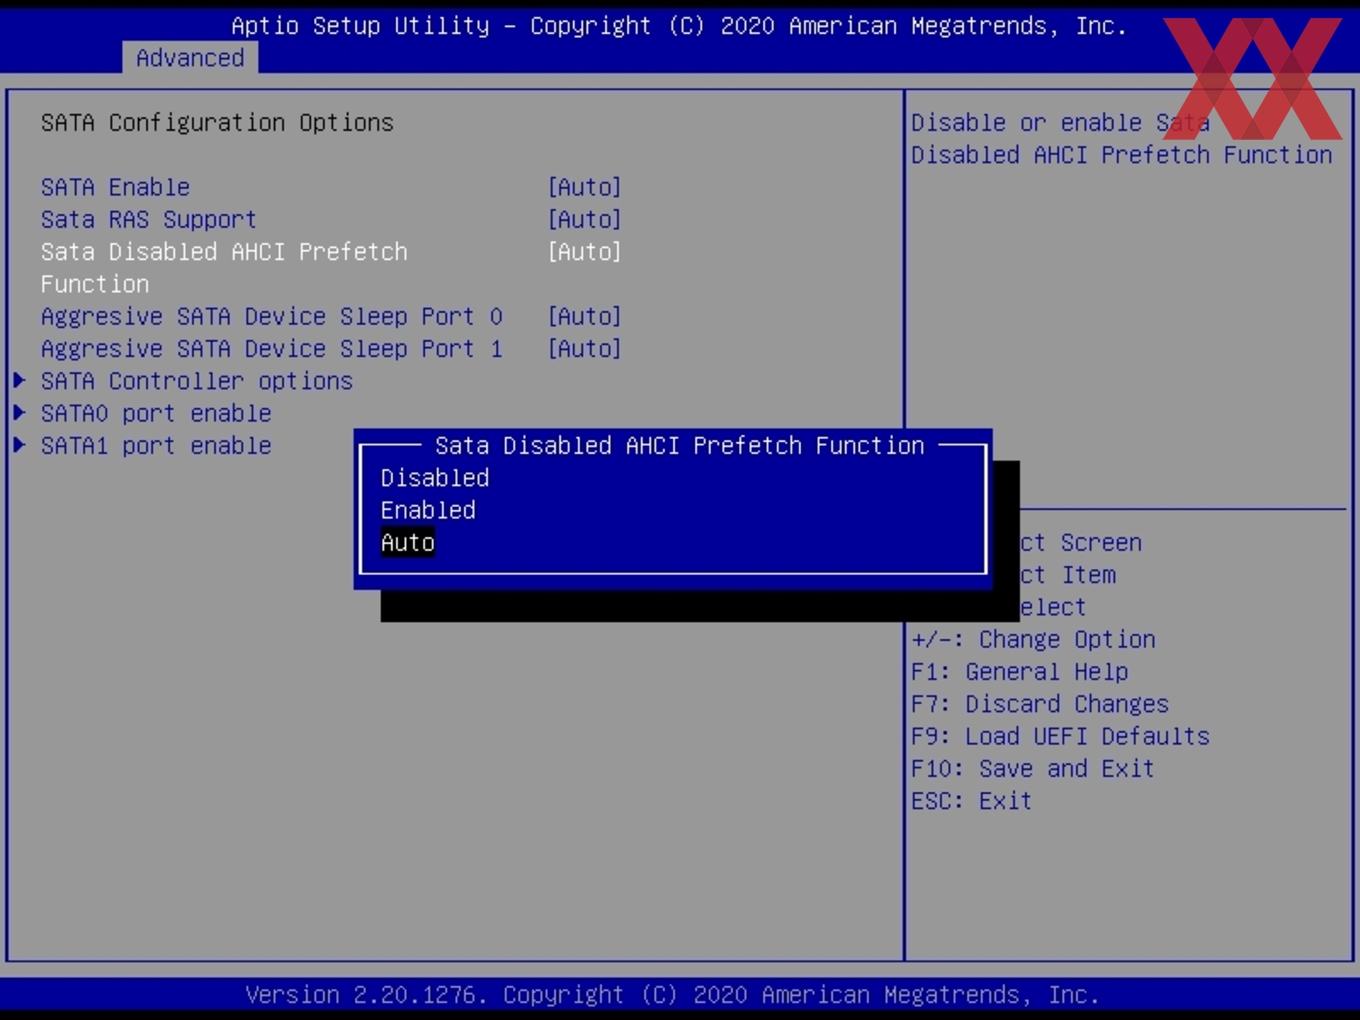Click the Sleep Port 1 [Auto] value
Image resolution: width=1360 pixels, height=1020 pixels.
click(x=585, y=348)
